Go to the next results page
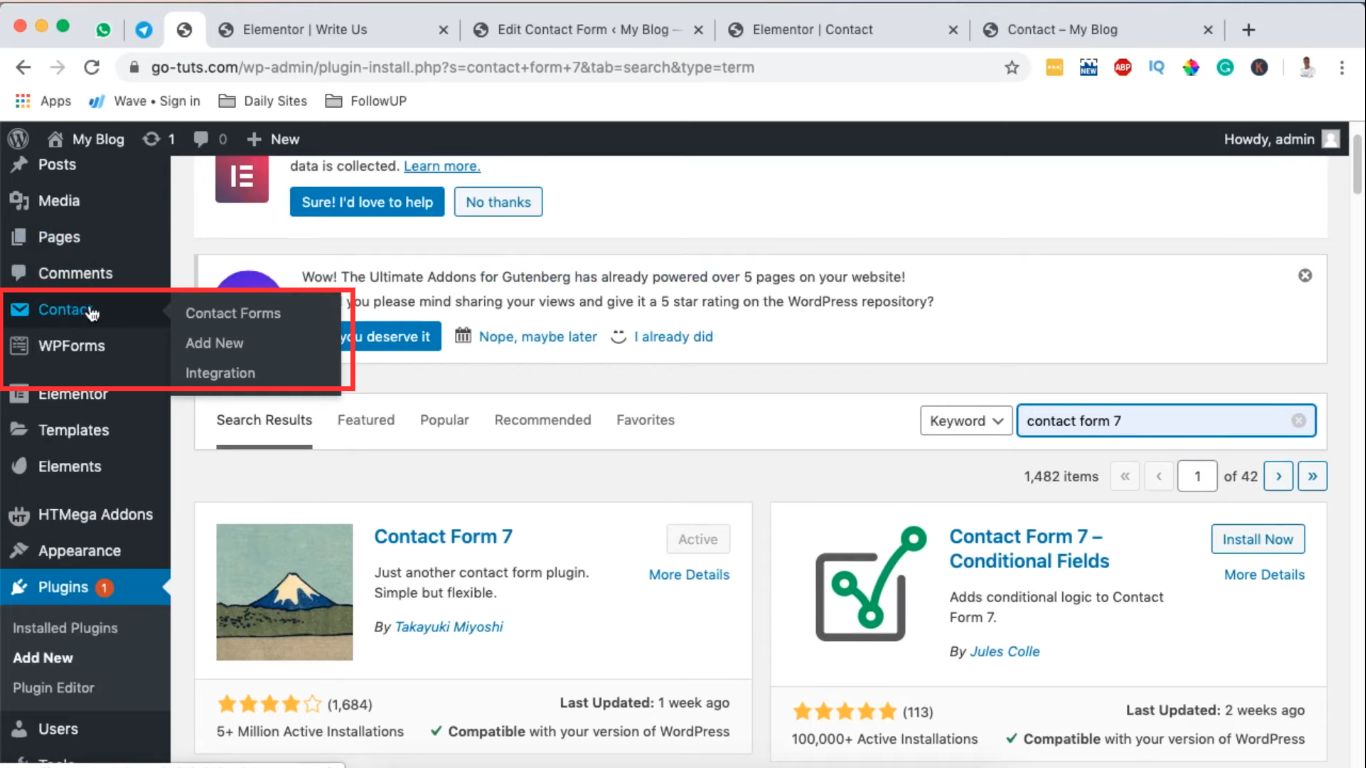This screenshot has width=1366, height=768. tap(1278, 476)
